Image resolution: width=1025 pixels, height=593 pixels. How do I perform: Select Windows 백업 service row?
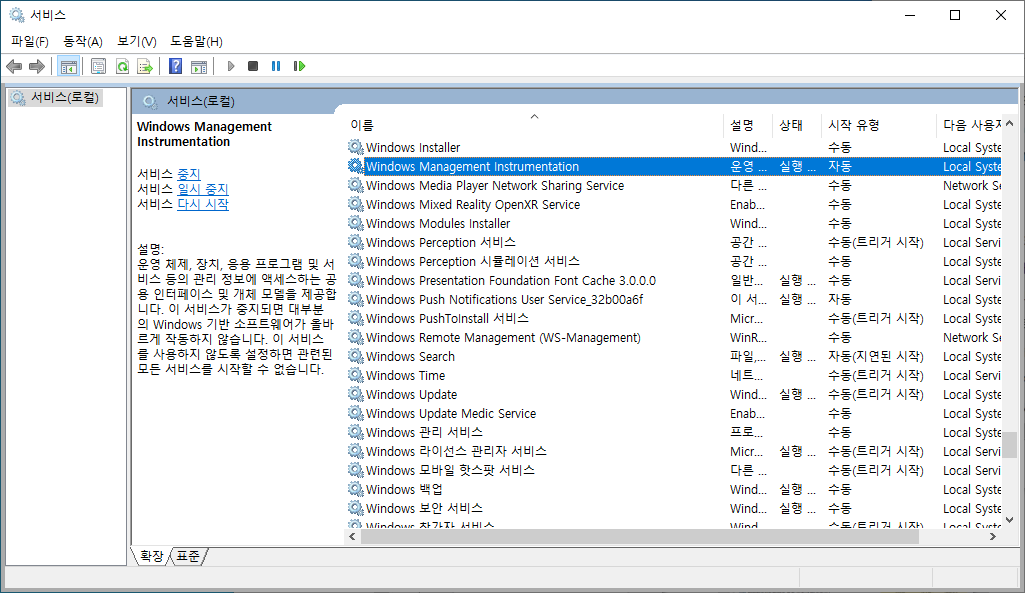click(674, 489)
